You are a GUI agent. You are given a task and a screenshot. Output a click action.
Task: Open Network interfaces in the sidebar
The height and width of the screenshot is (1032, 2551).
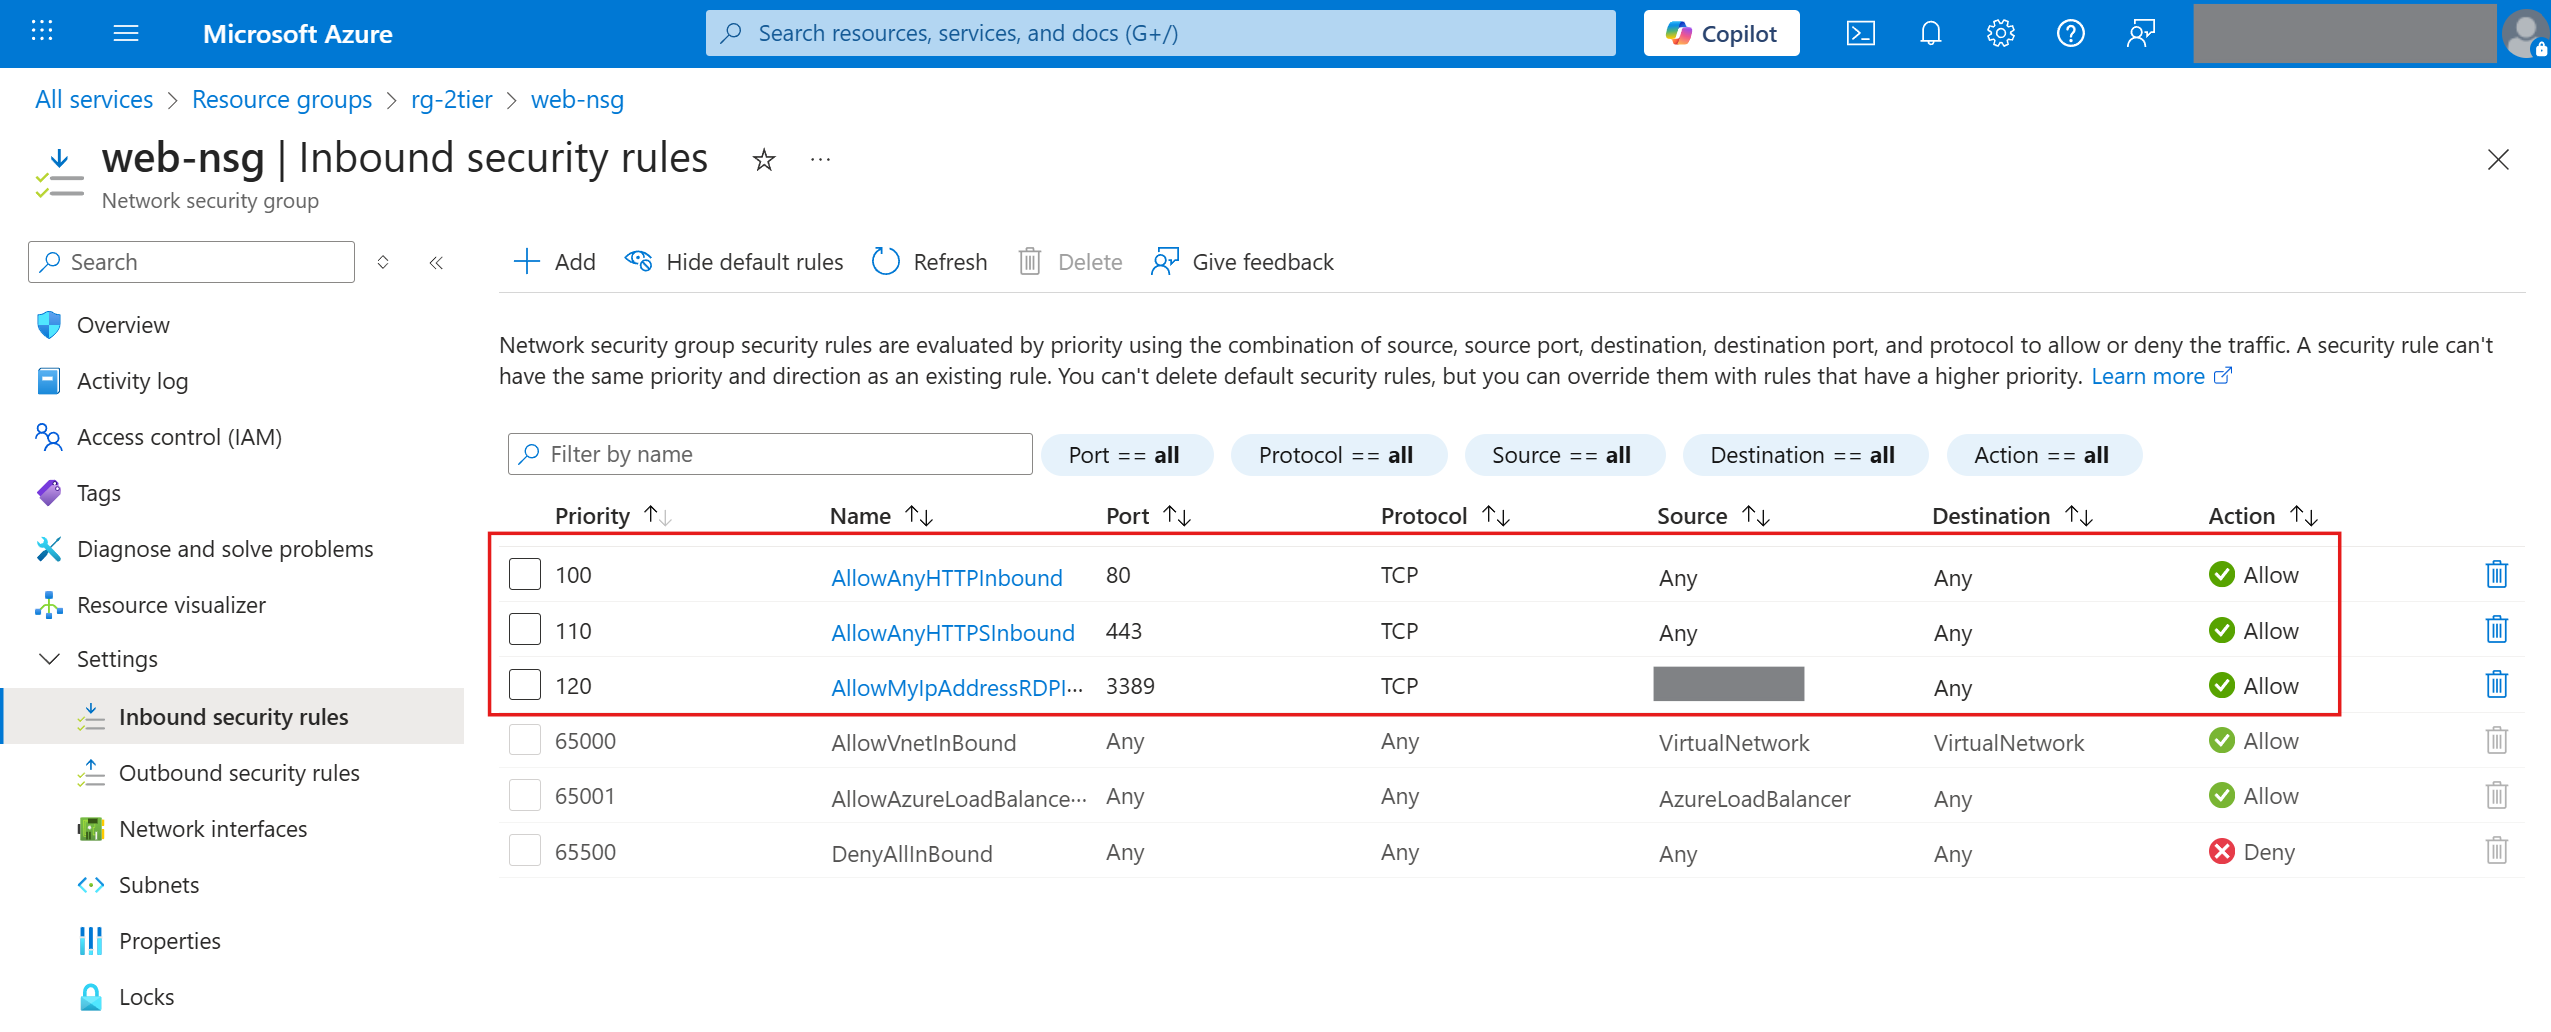point(212,829)
